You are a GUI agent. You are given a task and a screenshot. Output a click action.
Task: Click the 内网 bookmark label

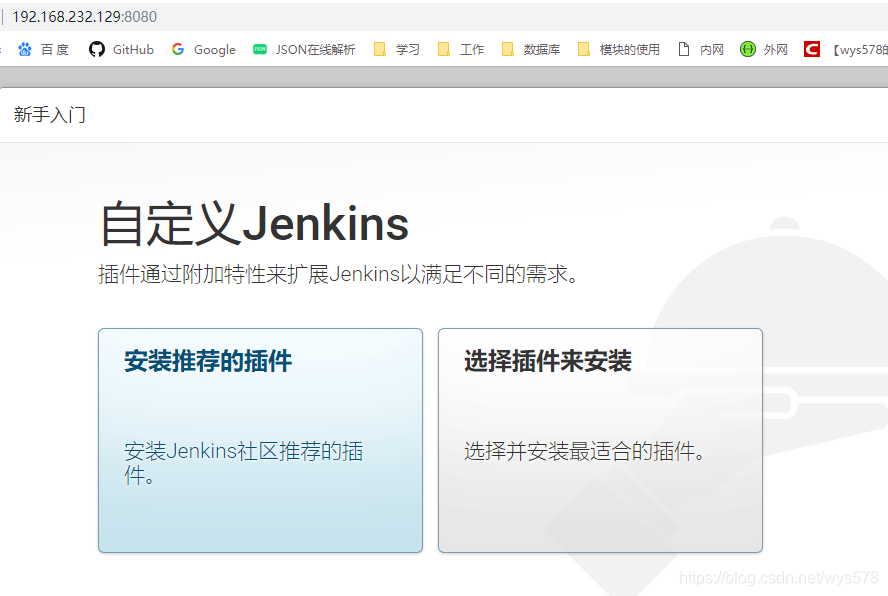click(712, 50)
